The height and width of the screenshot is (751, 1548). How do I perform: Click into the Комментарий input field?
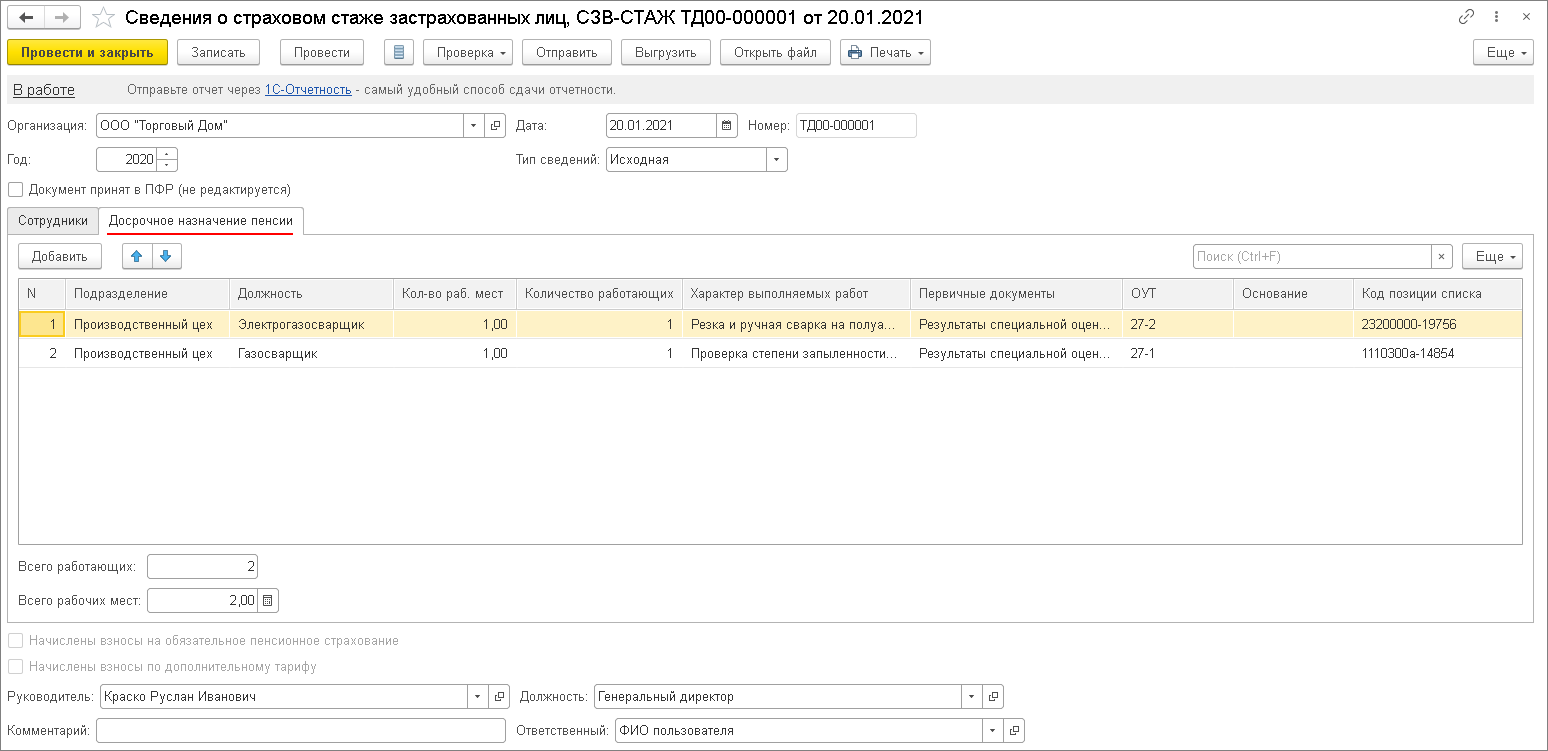(x=301, y=731)
